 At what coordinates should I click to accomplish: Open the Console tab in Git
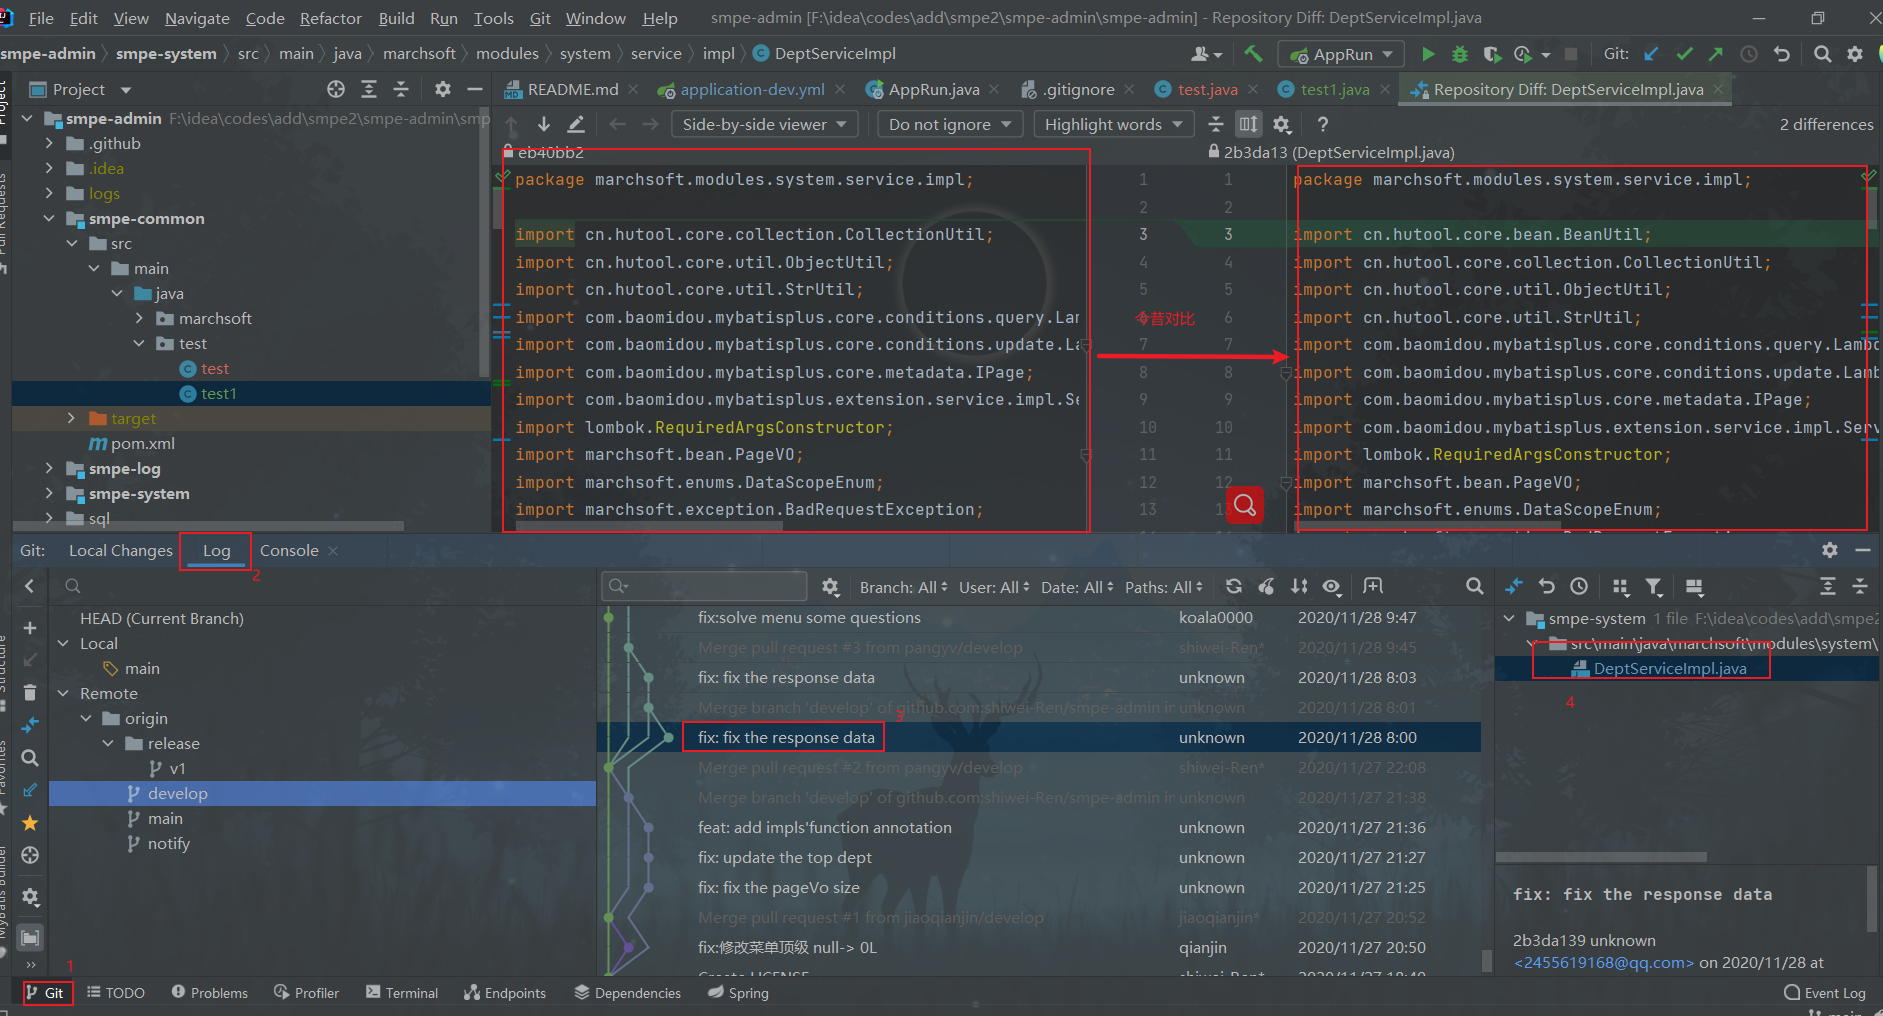tap(289, 550)
